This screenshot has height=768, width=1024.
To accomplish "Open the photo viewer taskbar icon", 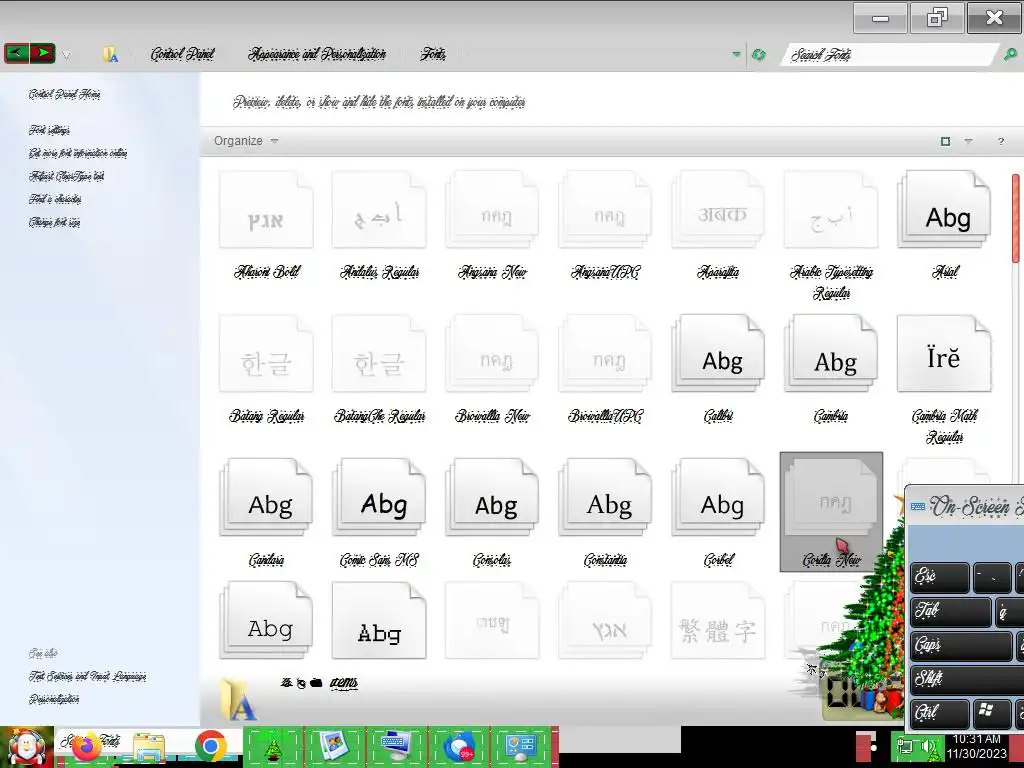I will point(334,746).
